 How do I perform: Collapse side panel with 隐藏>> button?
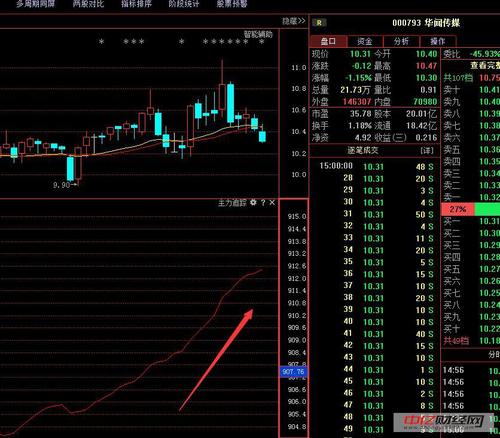click(x=294, y=21)
